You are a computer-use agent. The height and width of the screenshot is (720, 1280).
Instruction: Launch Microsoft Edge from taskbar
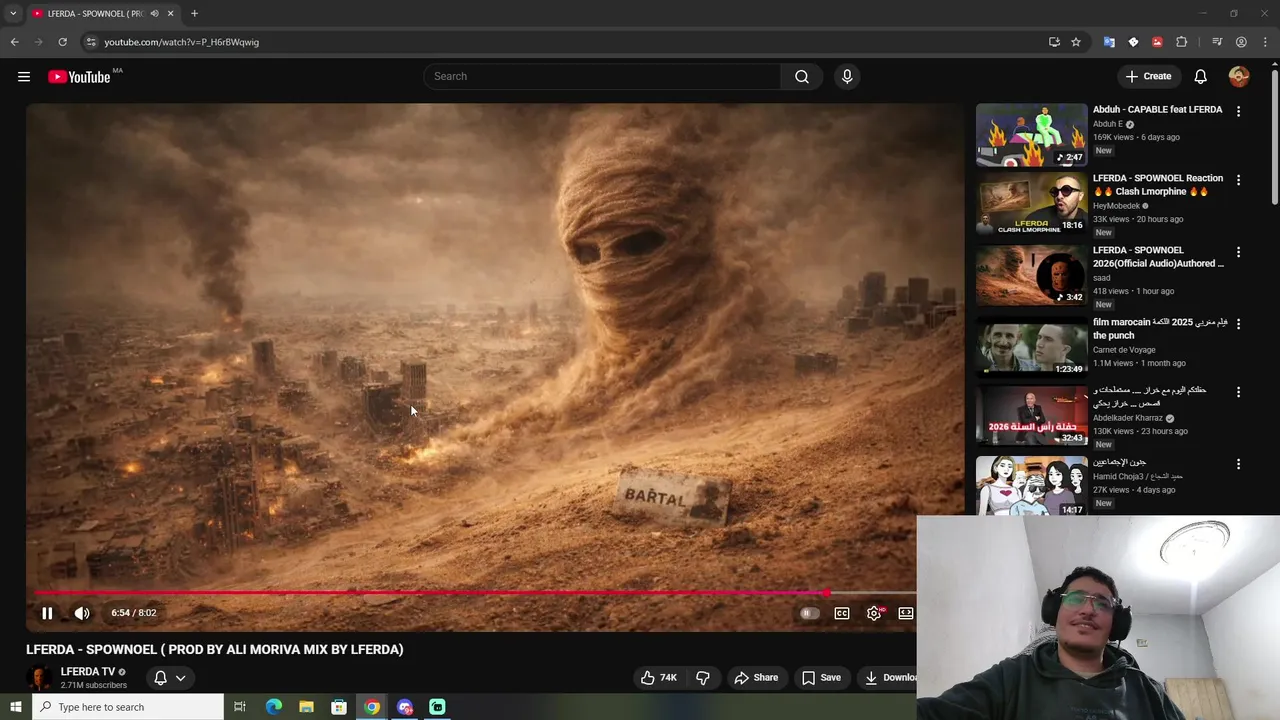(273, 707)
